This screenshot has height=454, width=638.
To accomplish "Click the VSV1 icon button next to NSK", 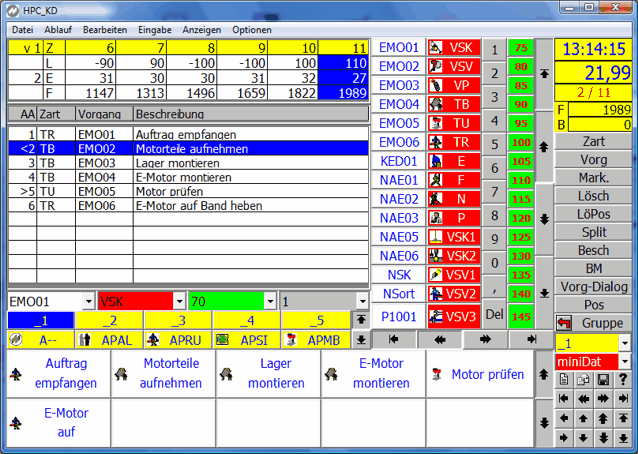I will (452, 275).
